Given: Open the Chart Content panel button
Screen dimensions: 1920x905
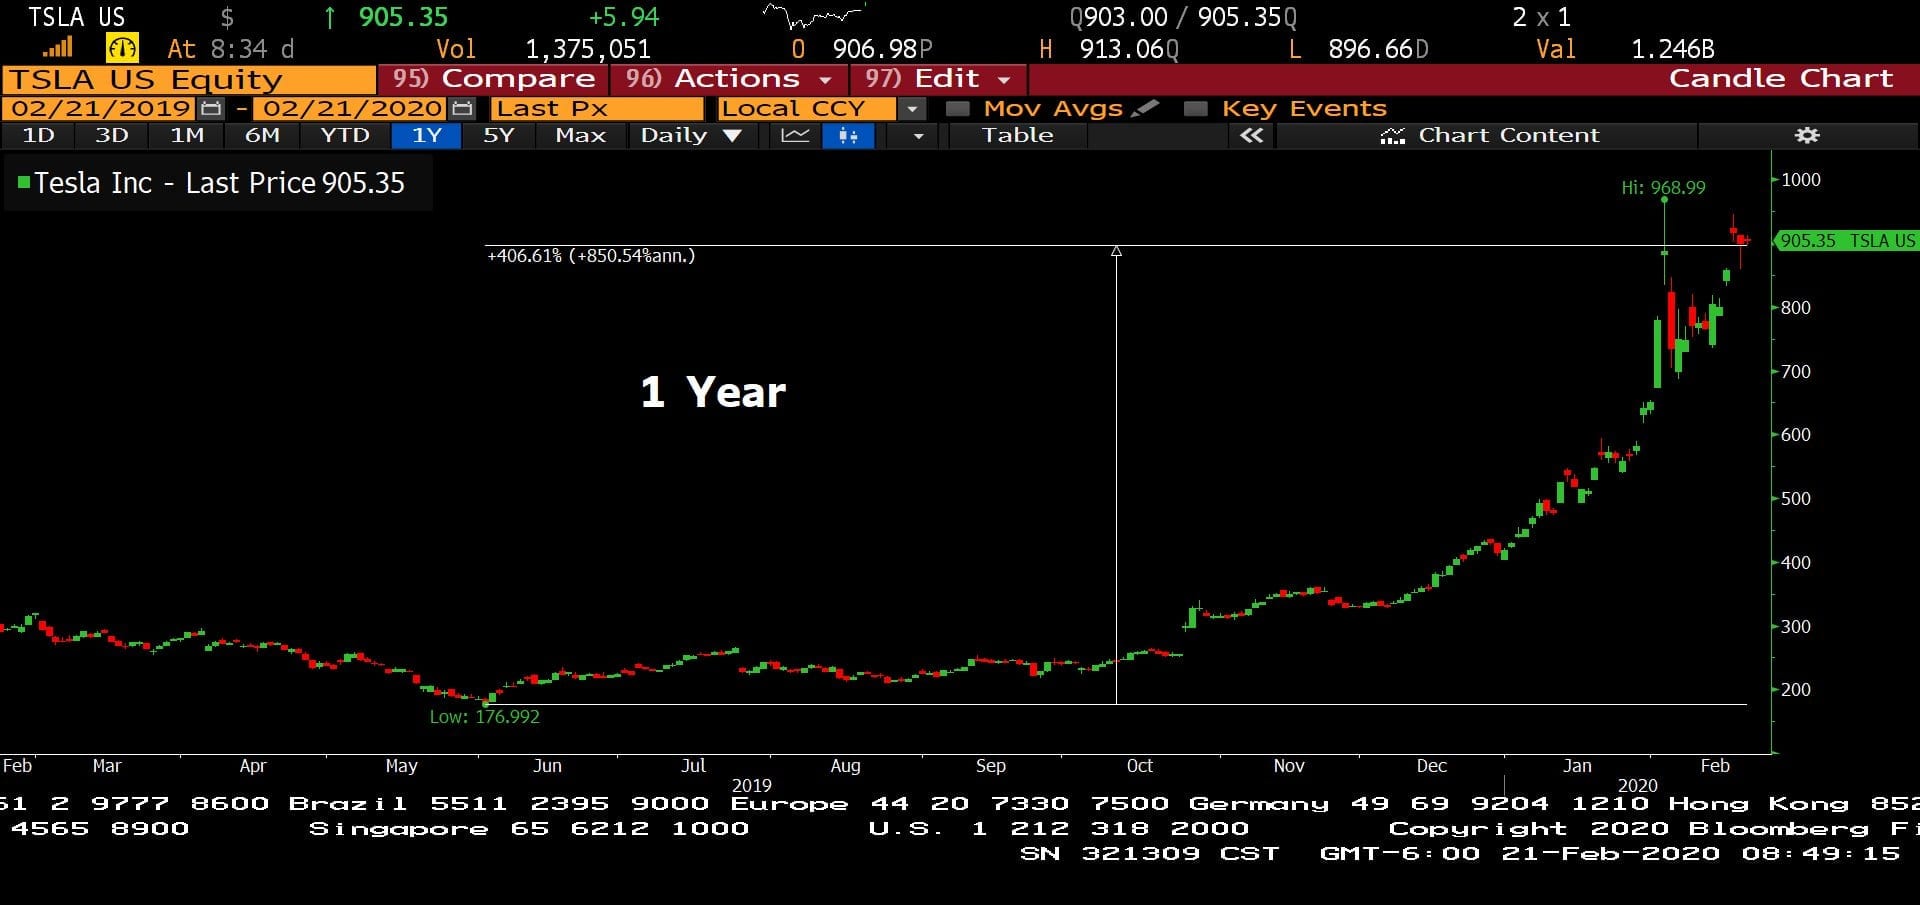Looking at the screenshot, I should [1488, 135].
